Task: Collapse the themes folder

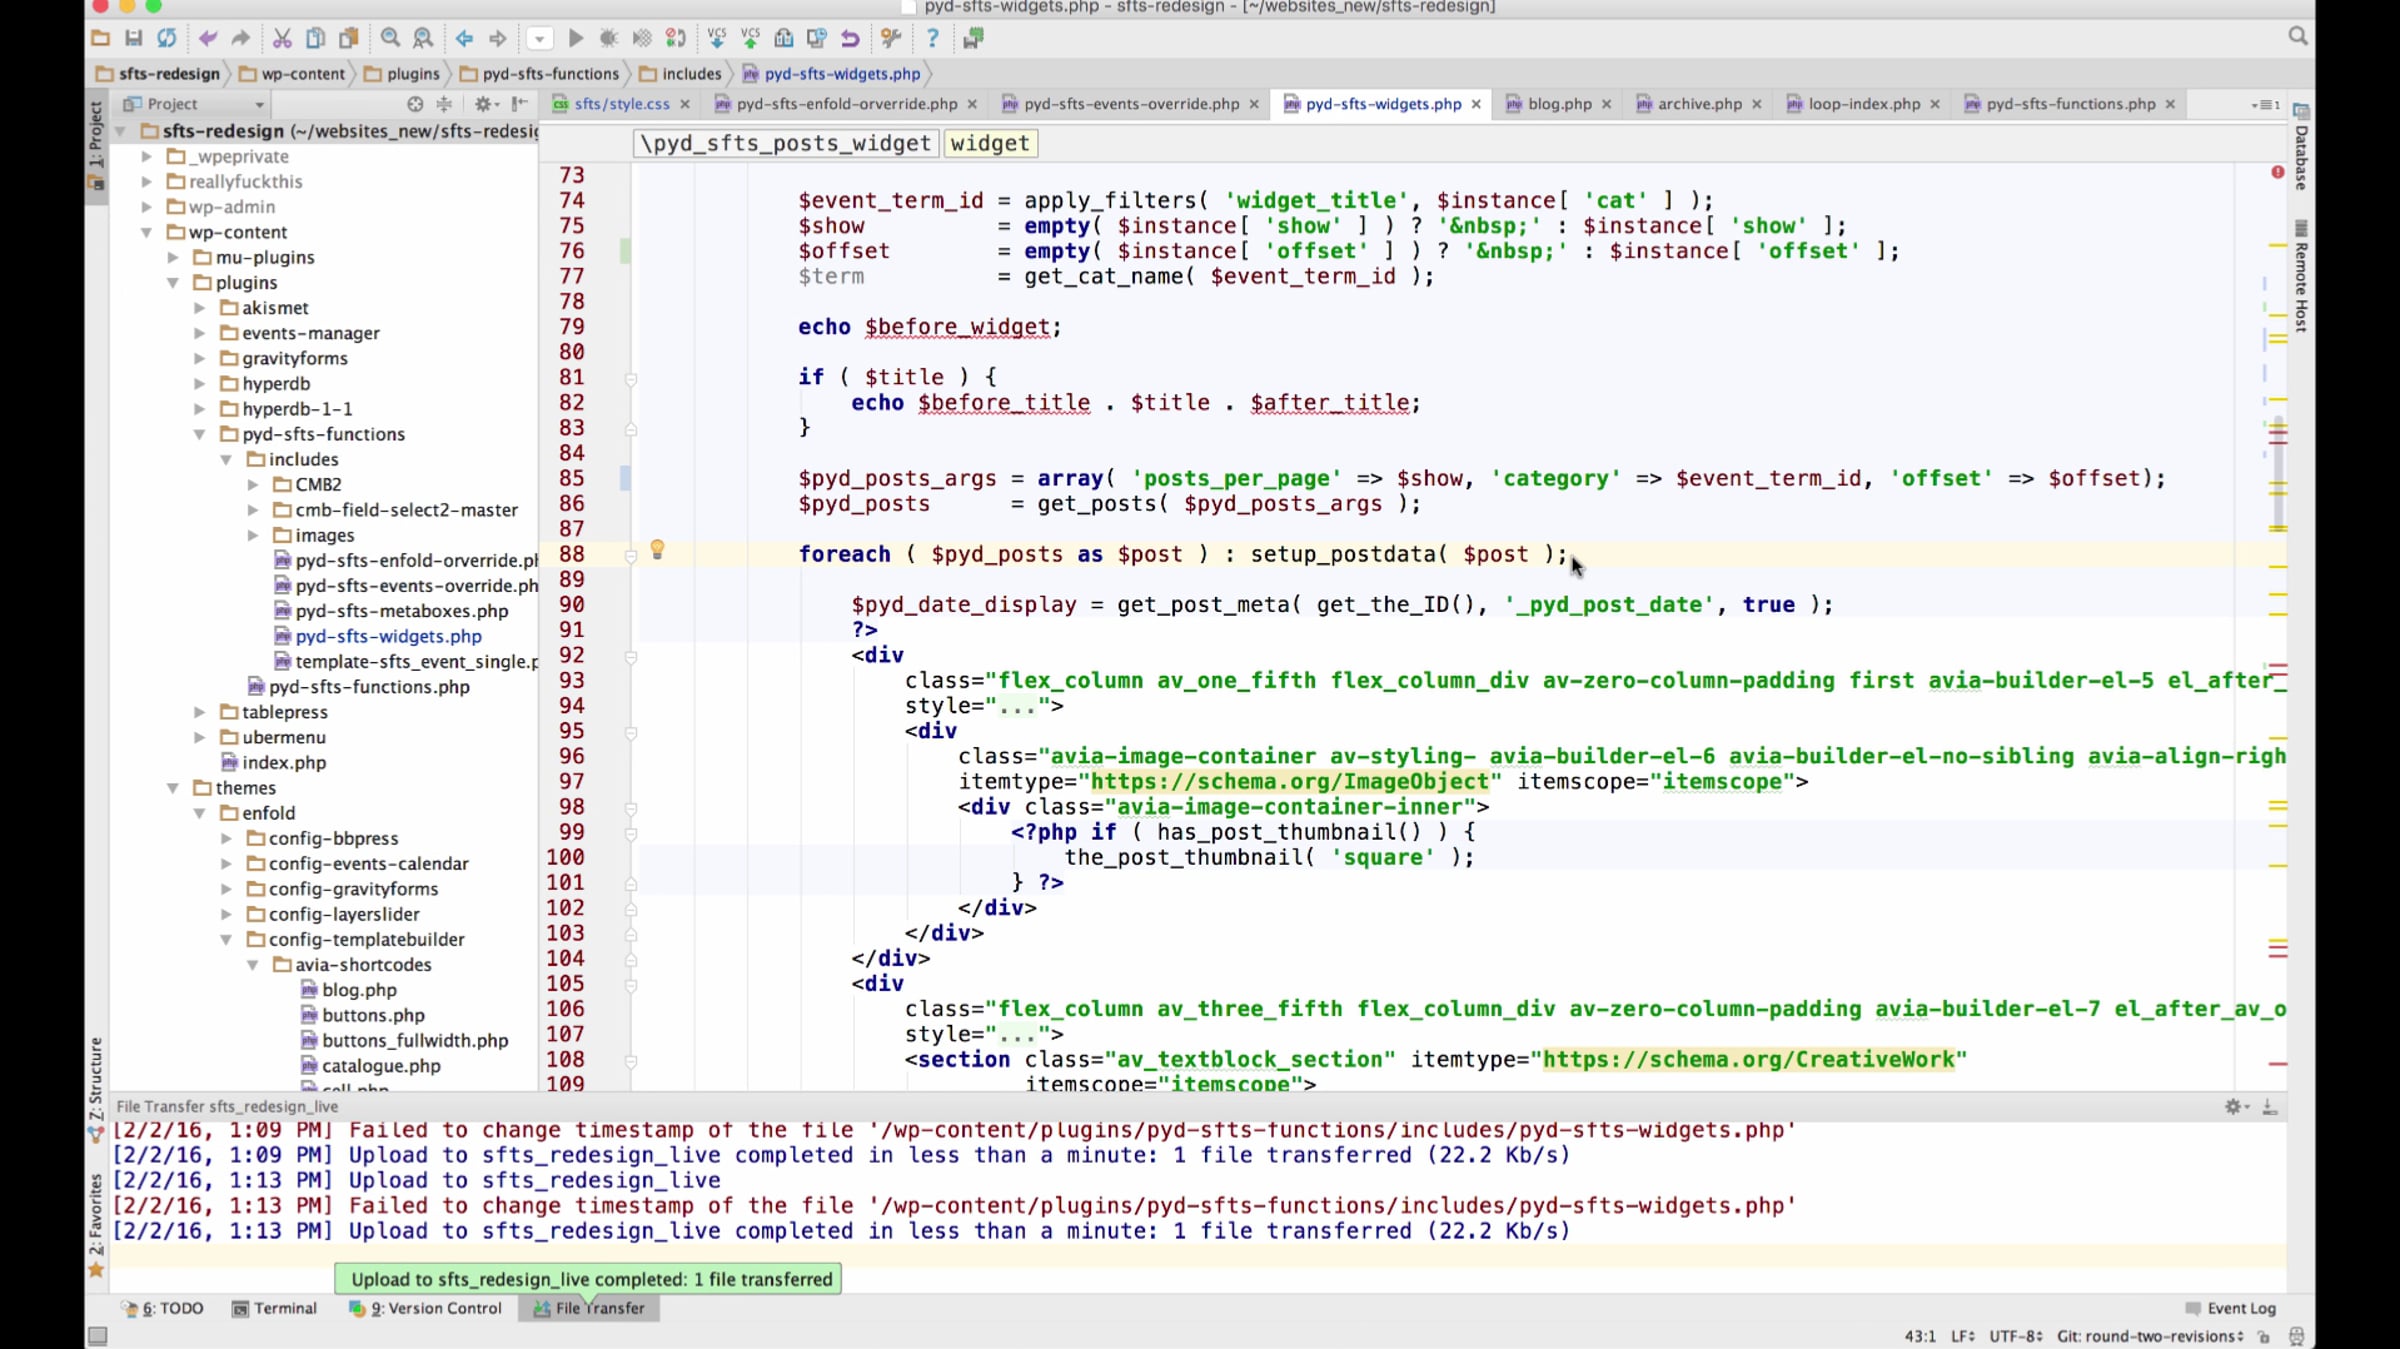Action: click(173, 788)
